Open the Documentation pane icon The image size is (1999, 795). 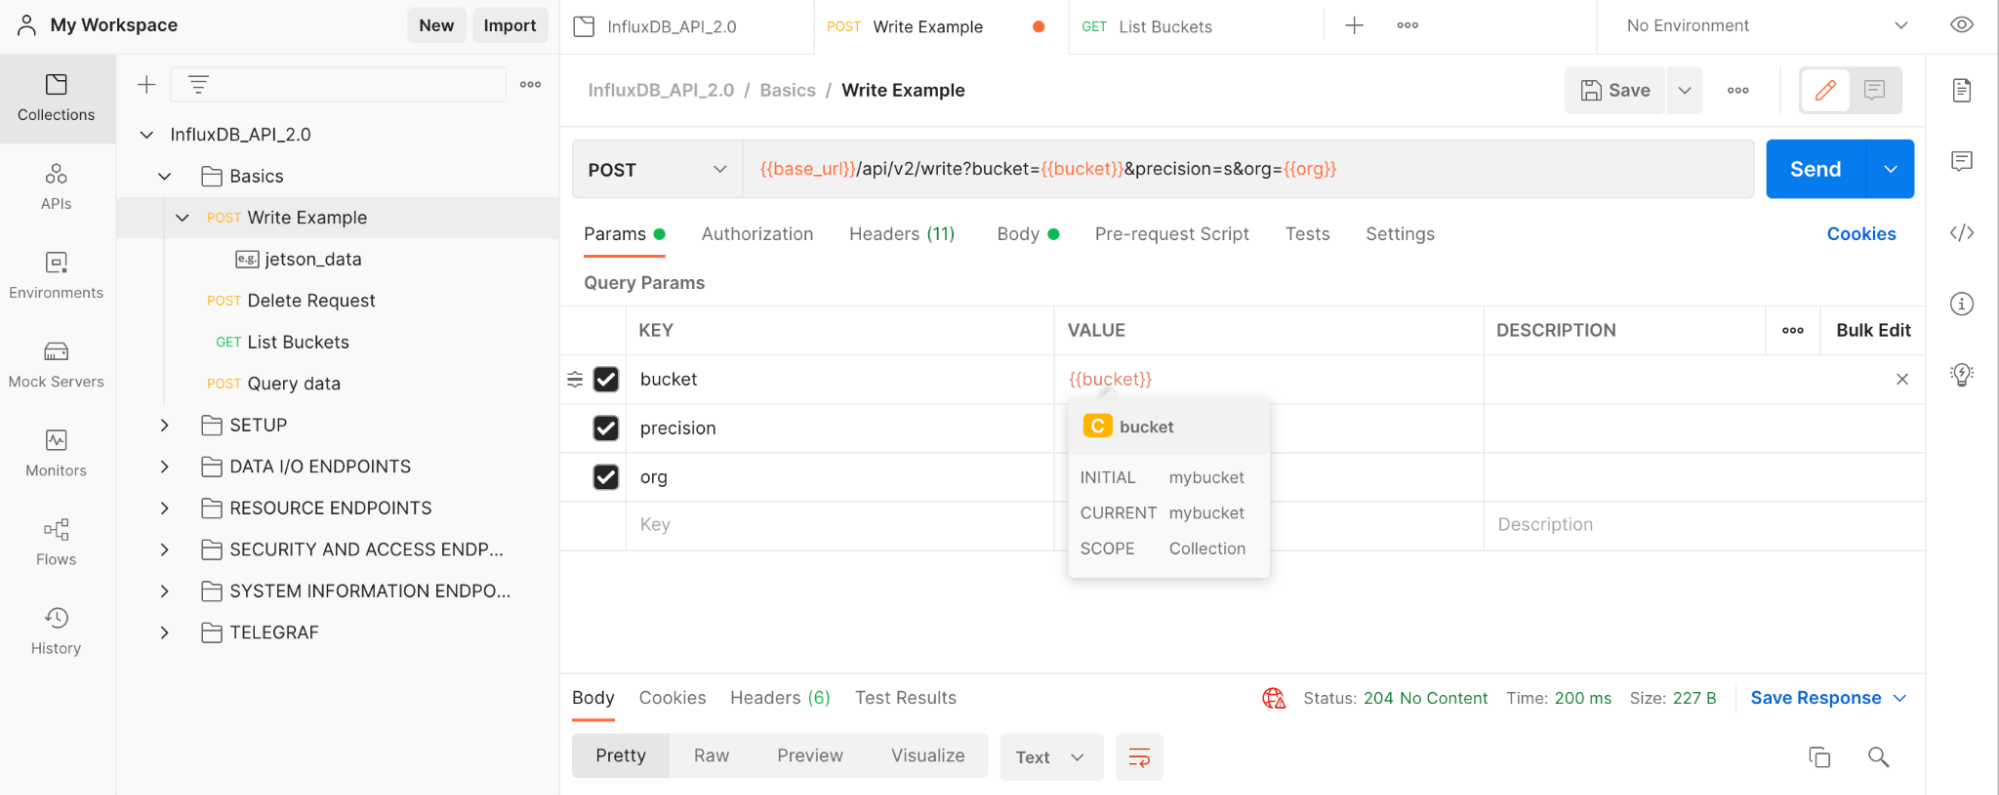coord(1962,90)
